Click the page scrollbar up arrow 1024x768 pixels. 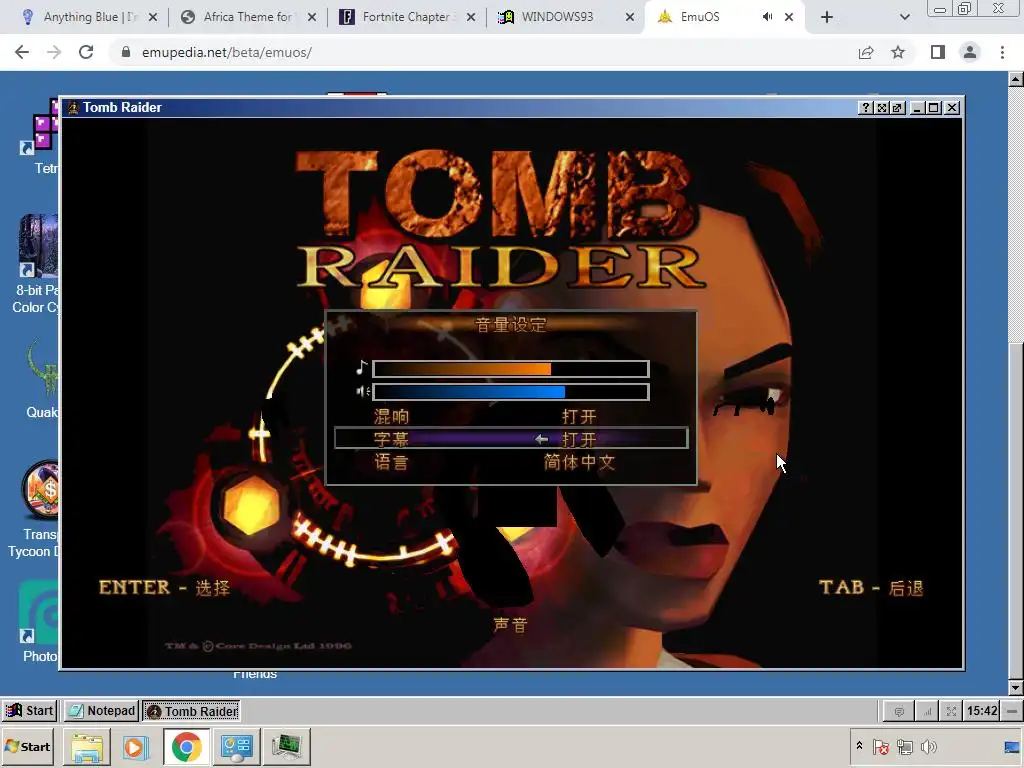point(1016,80)
